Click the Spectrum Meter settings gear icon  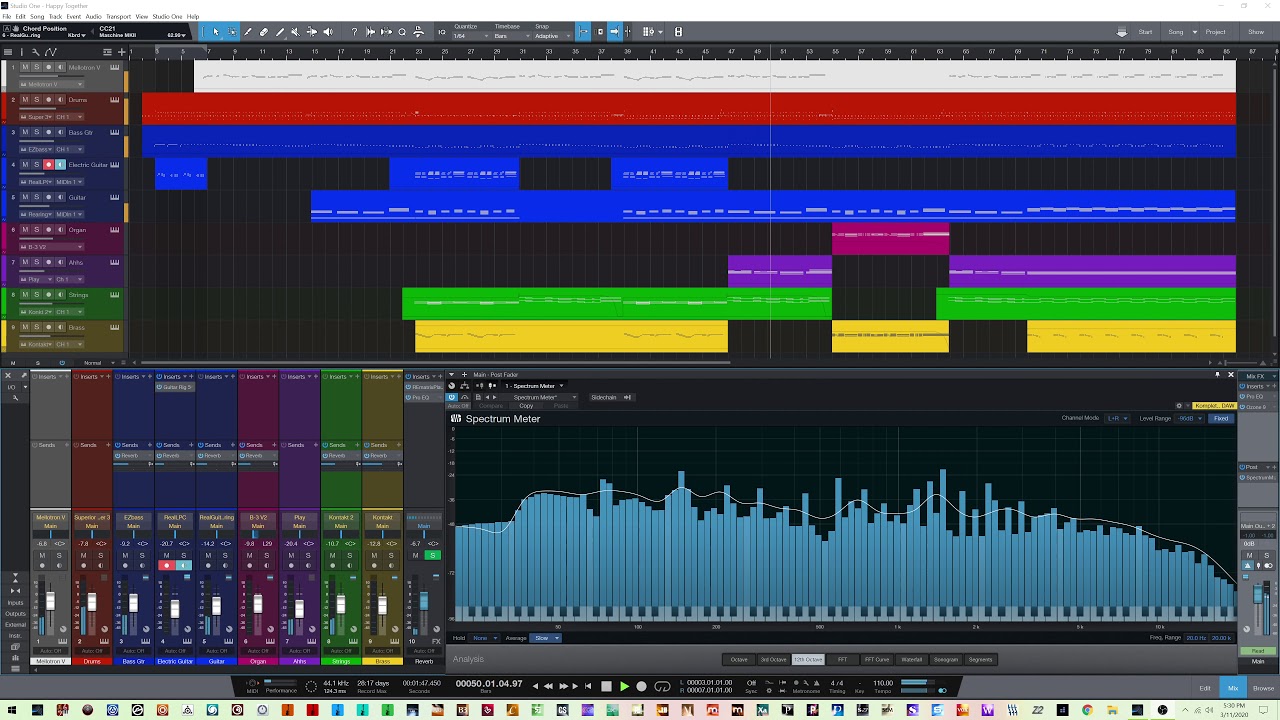click(1179, 406)
